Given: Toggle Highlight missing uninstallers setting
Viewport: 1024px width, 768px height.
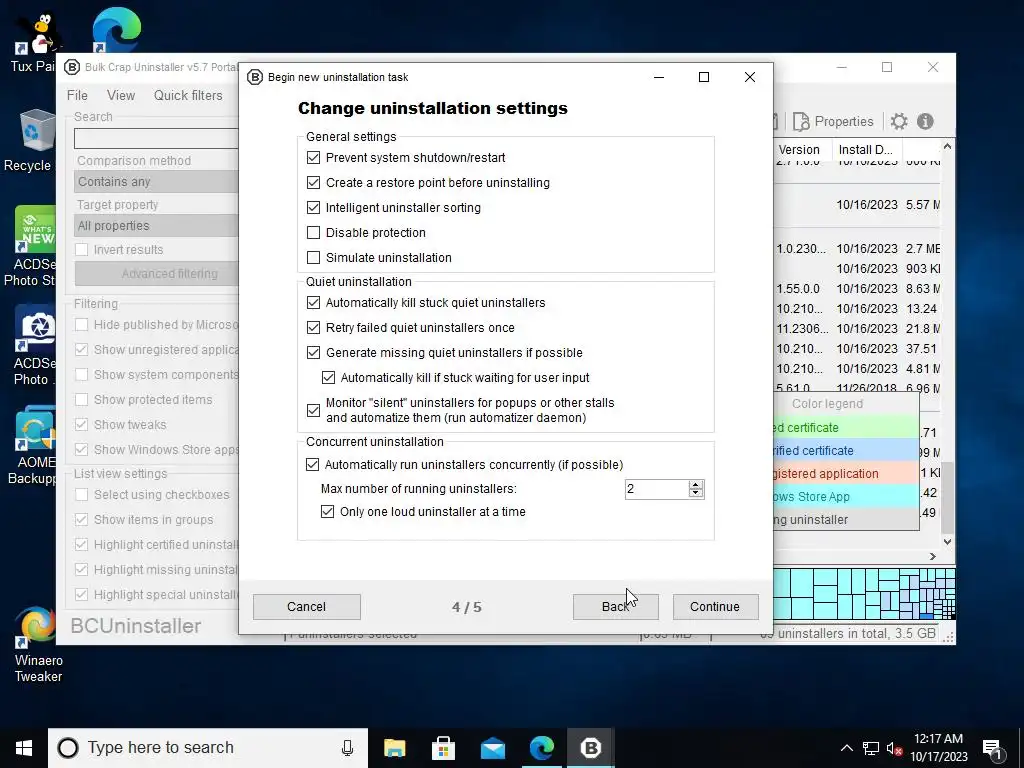Looking at the screenshot, I should (82, 569).
